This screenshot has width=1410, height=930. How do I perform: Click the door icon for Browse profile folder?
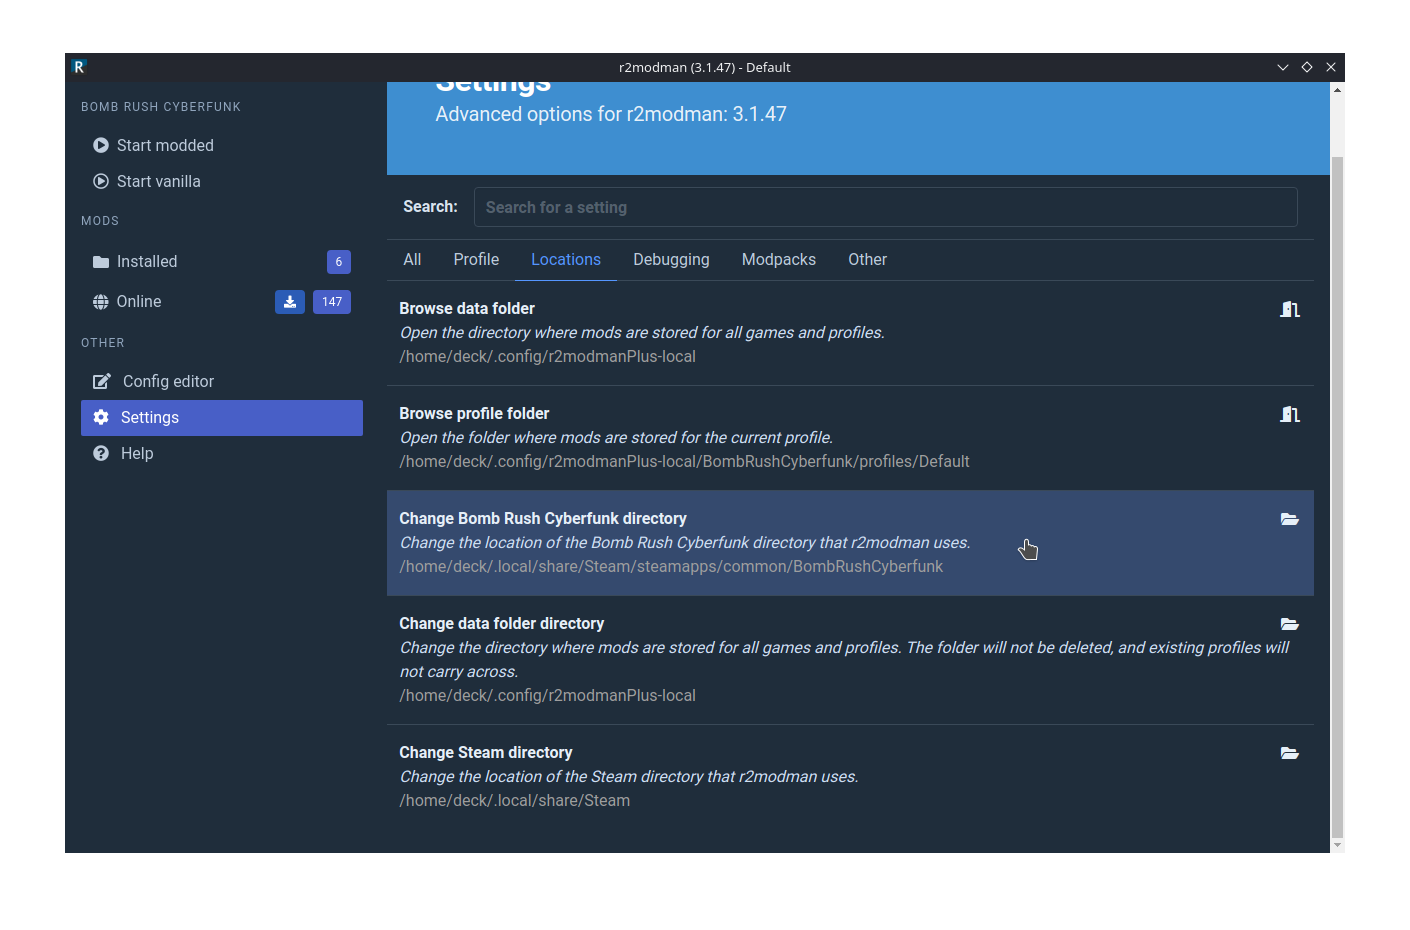[1290, 414]
